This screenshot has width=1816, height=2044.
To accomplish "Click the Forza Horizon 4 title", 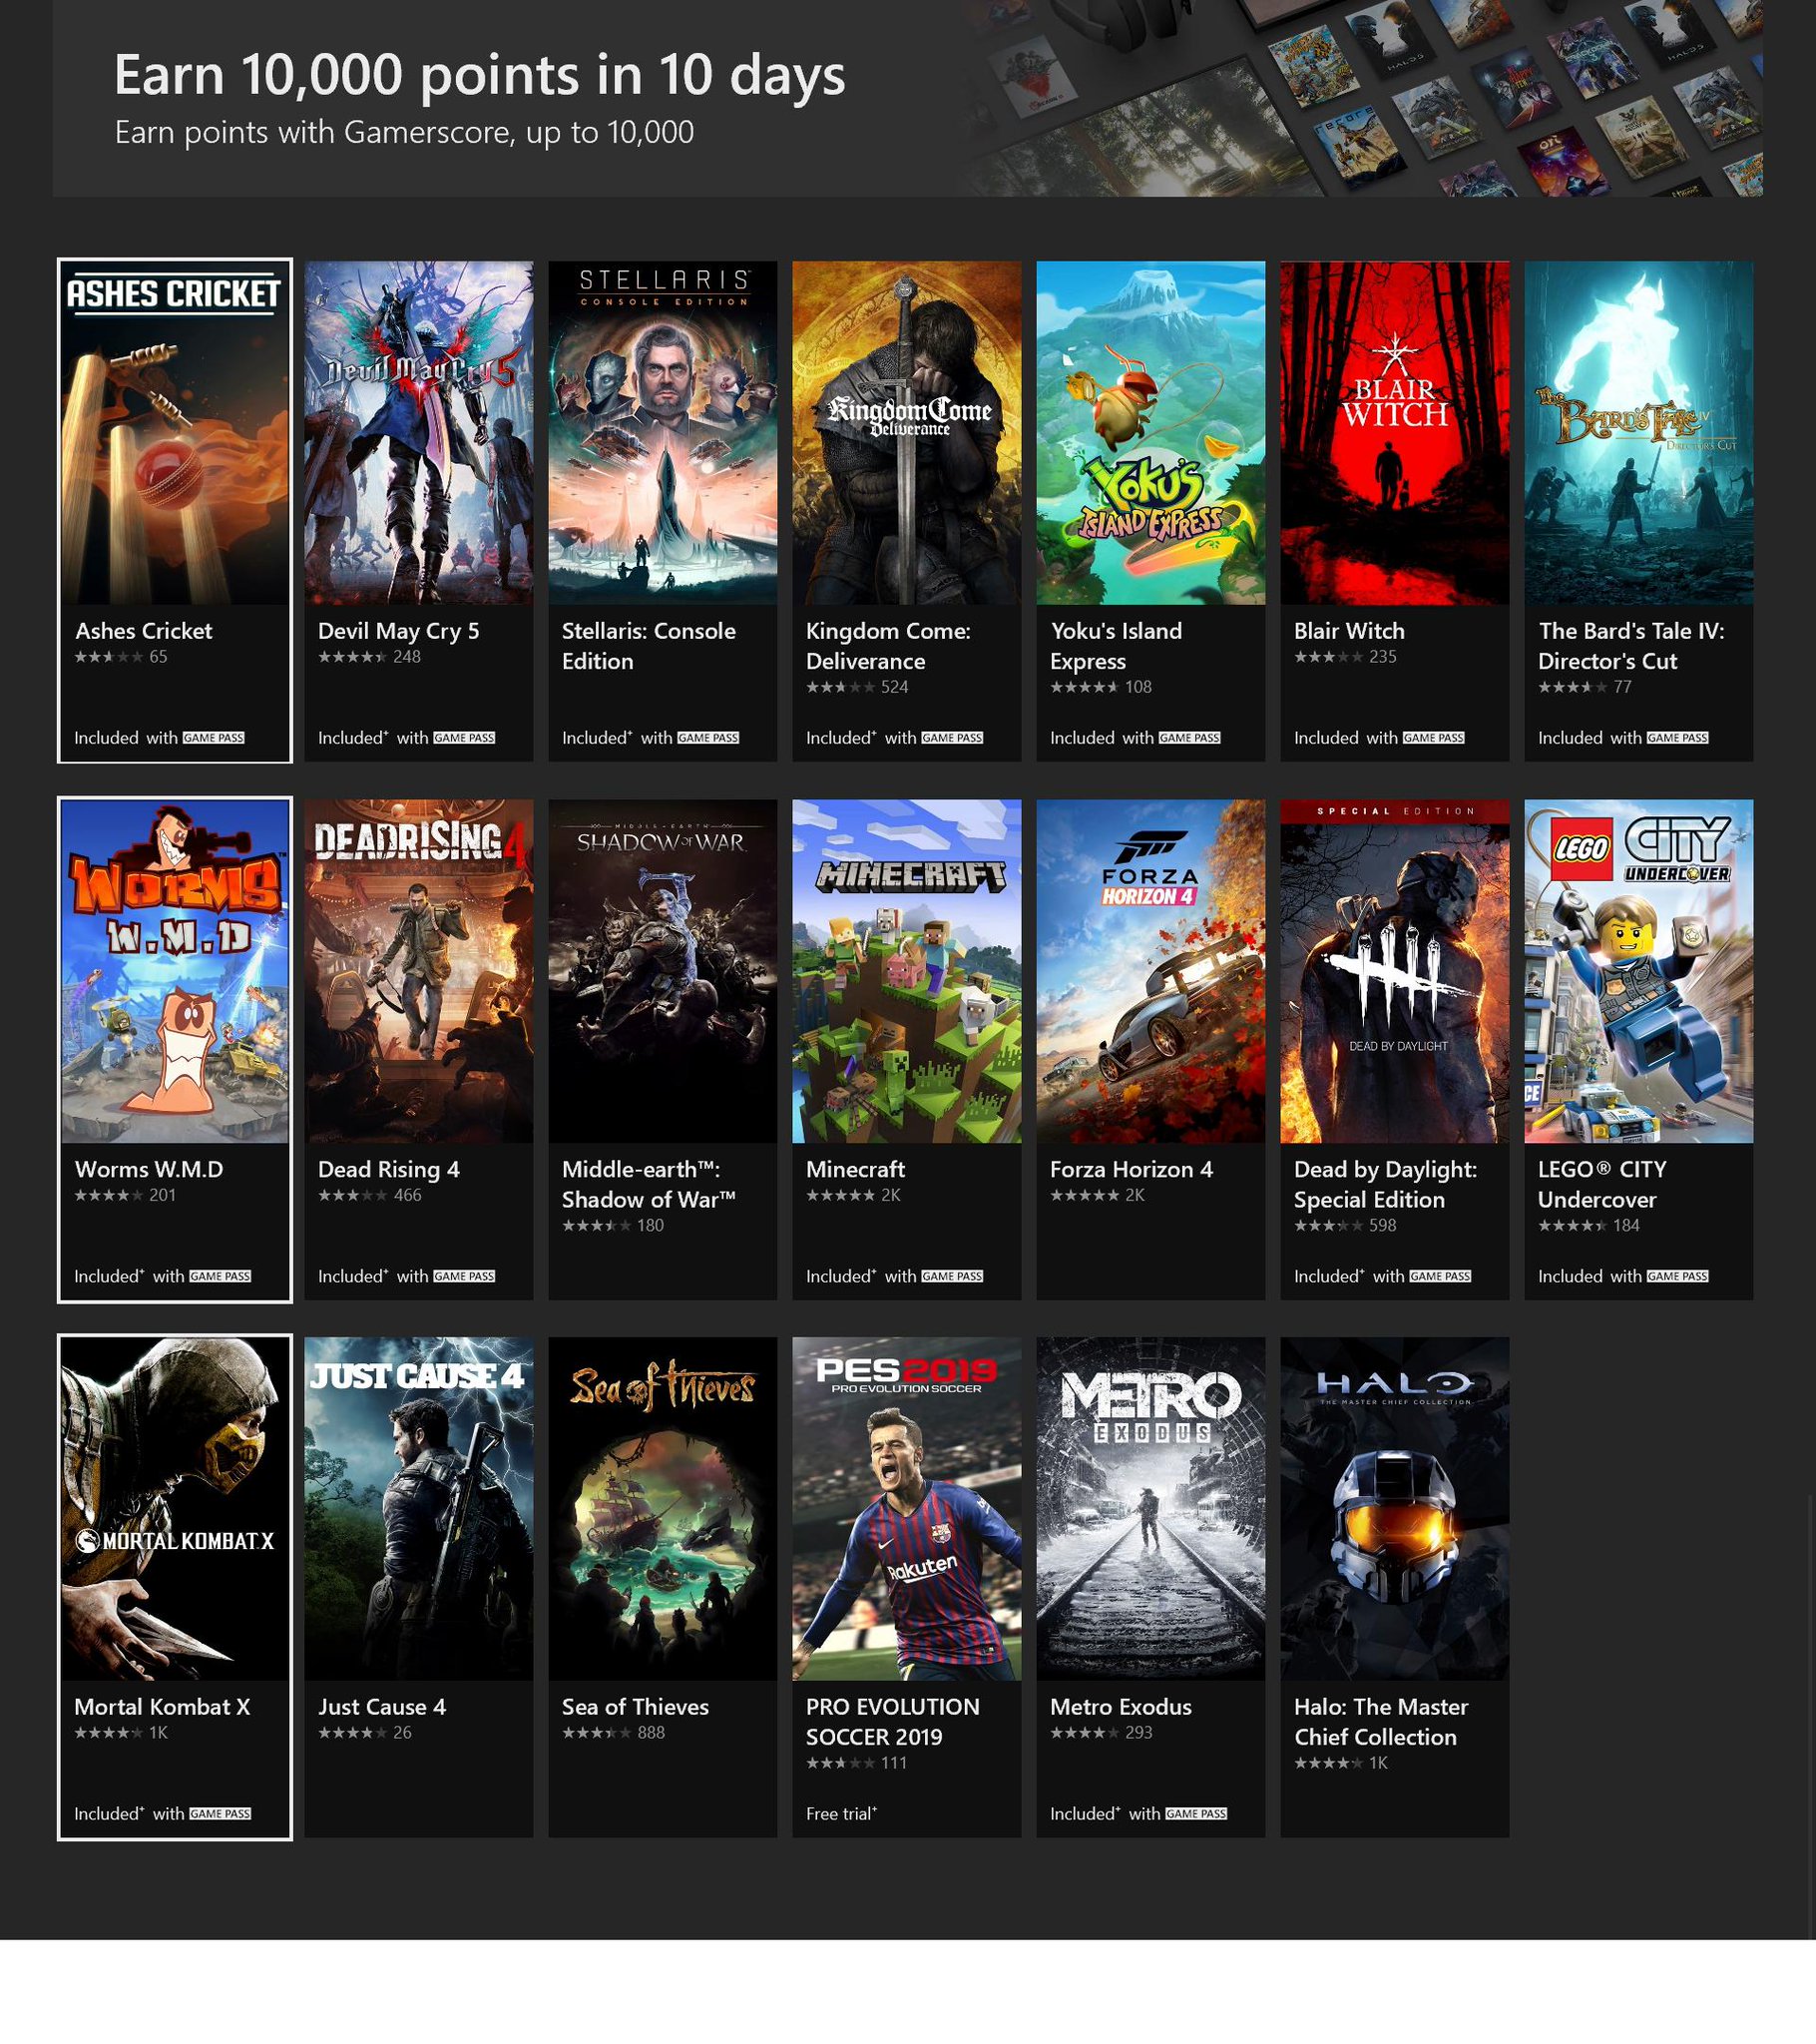I will [x=1131, y=1169].
